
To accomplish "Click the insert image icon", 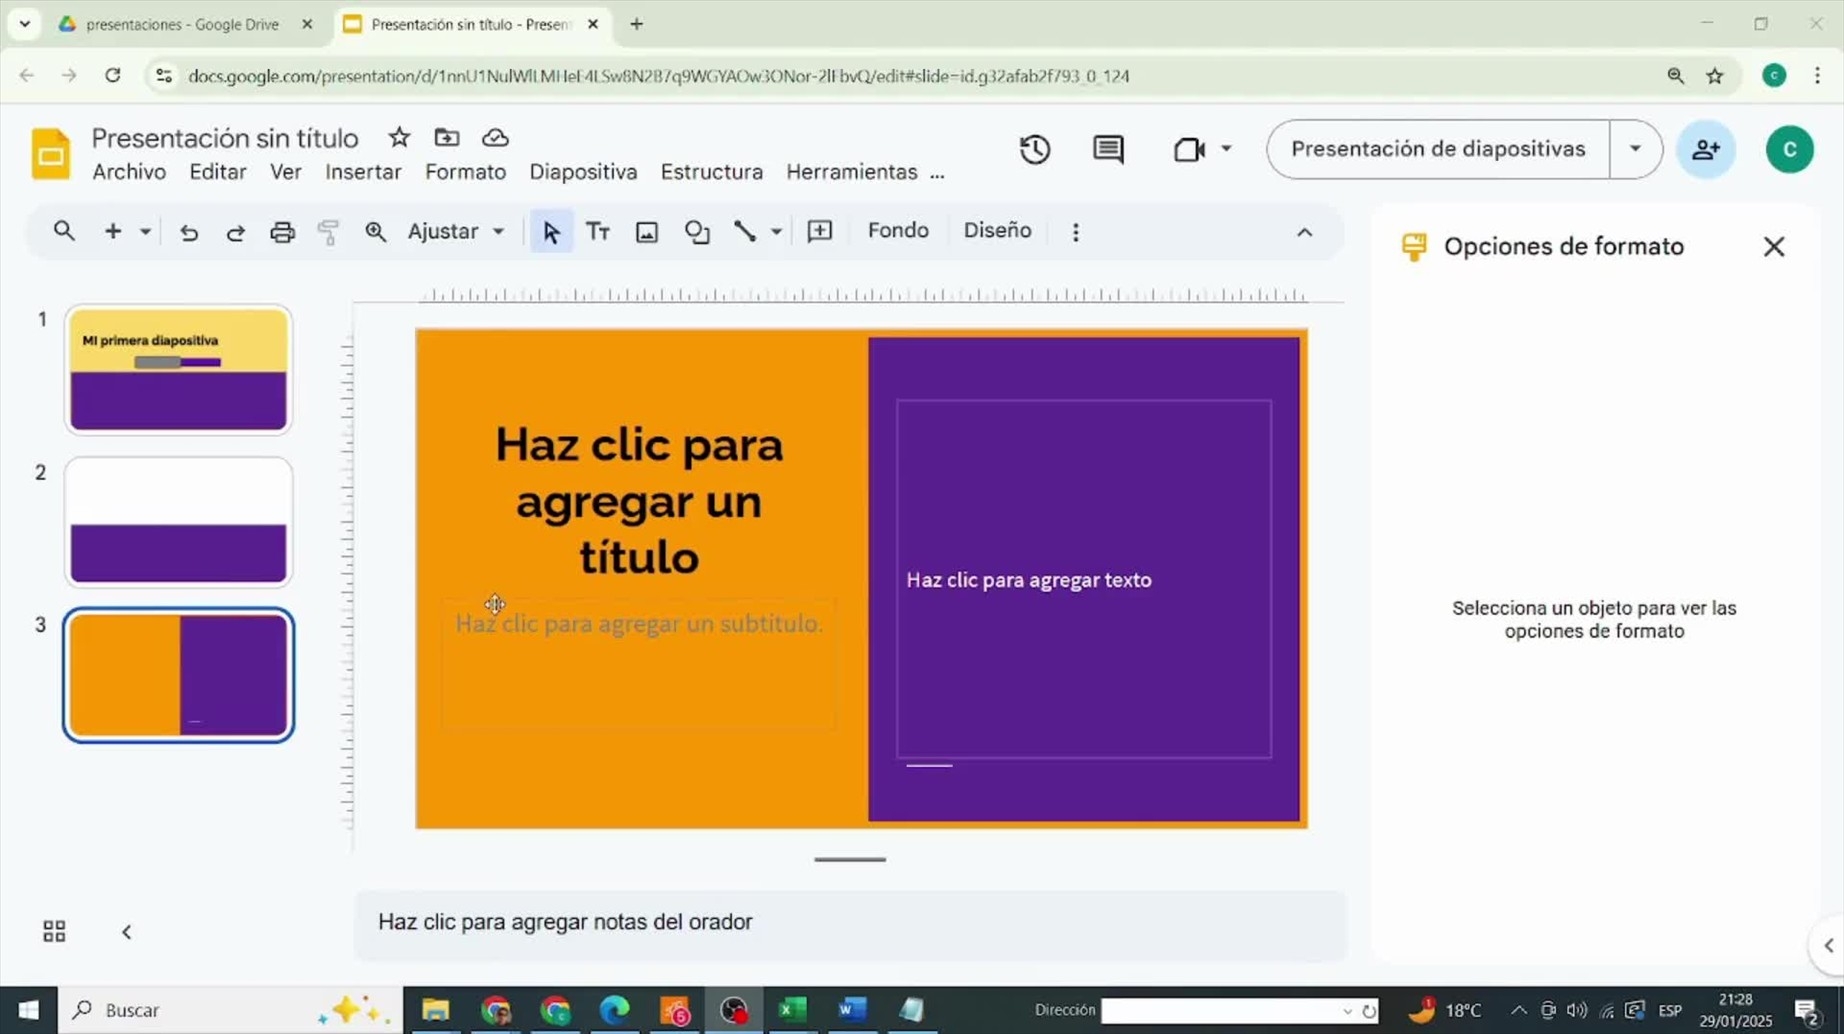I will (647, 232).
